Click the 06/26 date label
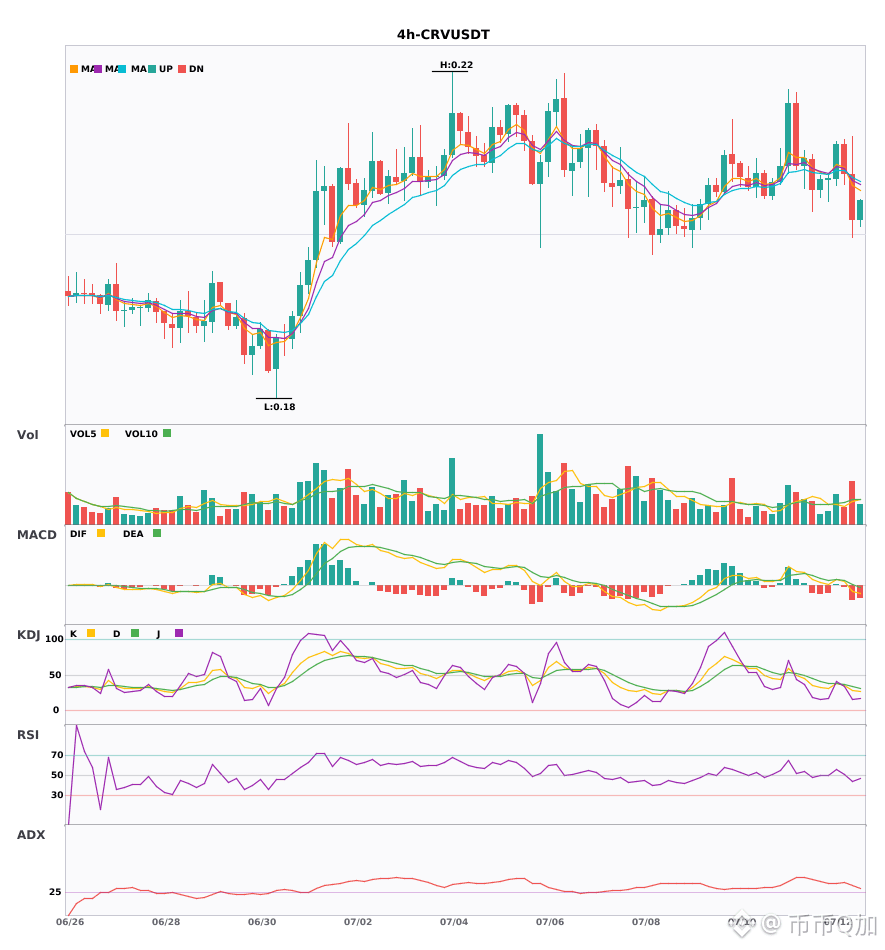The width and height of the screenshot is (885, 950). pos(70,922)
